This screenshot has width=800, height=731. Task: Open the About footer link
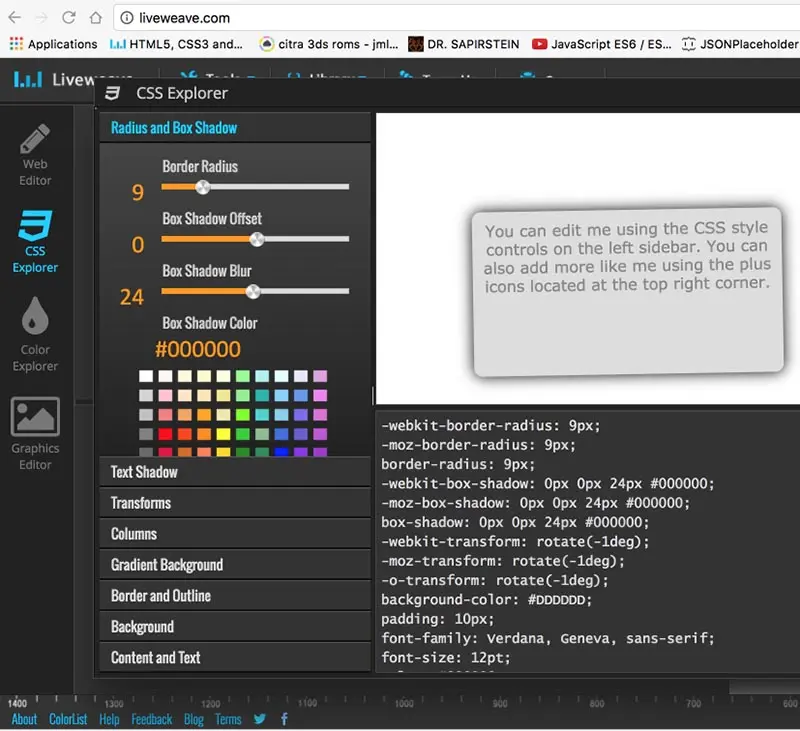[x=24, y=719]
